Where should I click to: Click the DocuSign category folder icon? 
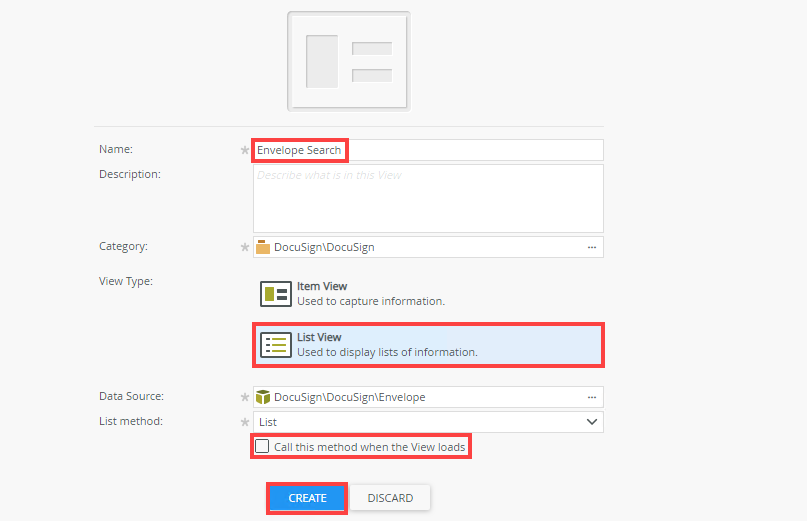[x=263, y=247]
